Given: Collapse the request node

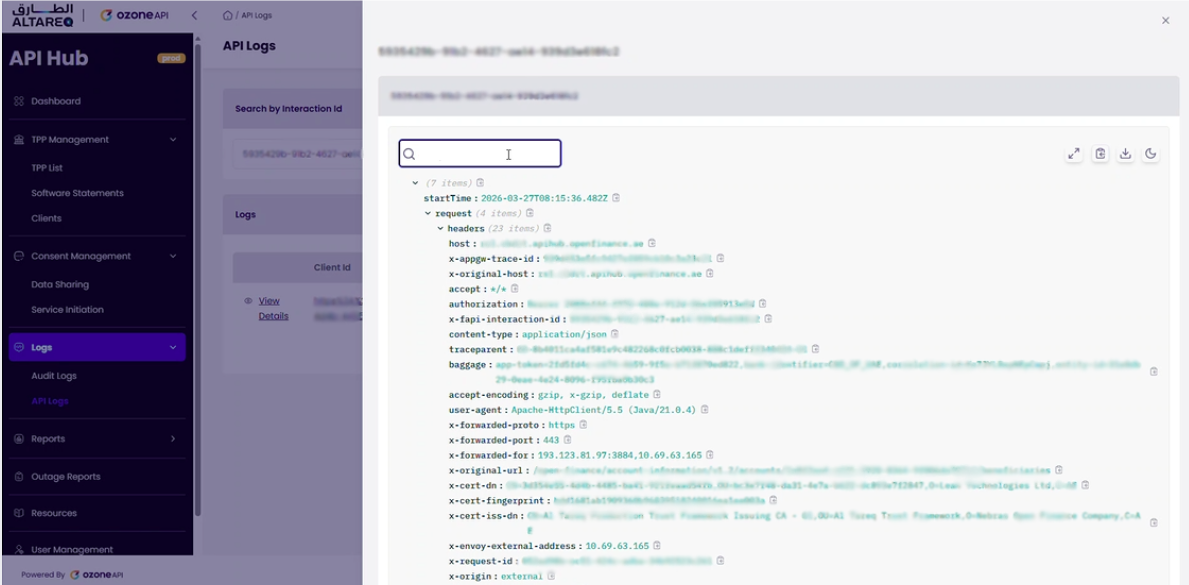Looking at the screenshot, I should pos(427,213).
